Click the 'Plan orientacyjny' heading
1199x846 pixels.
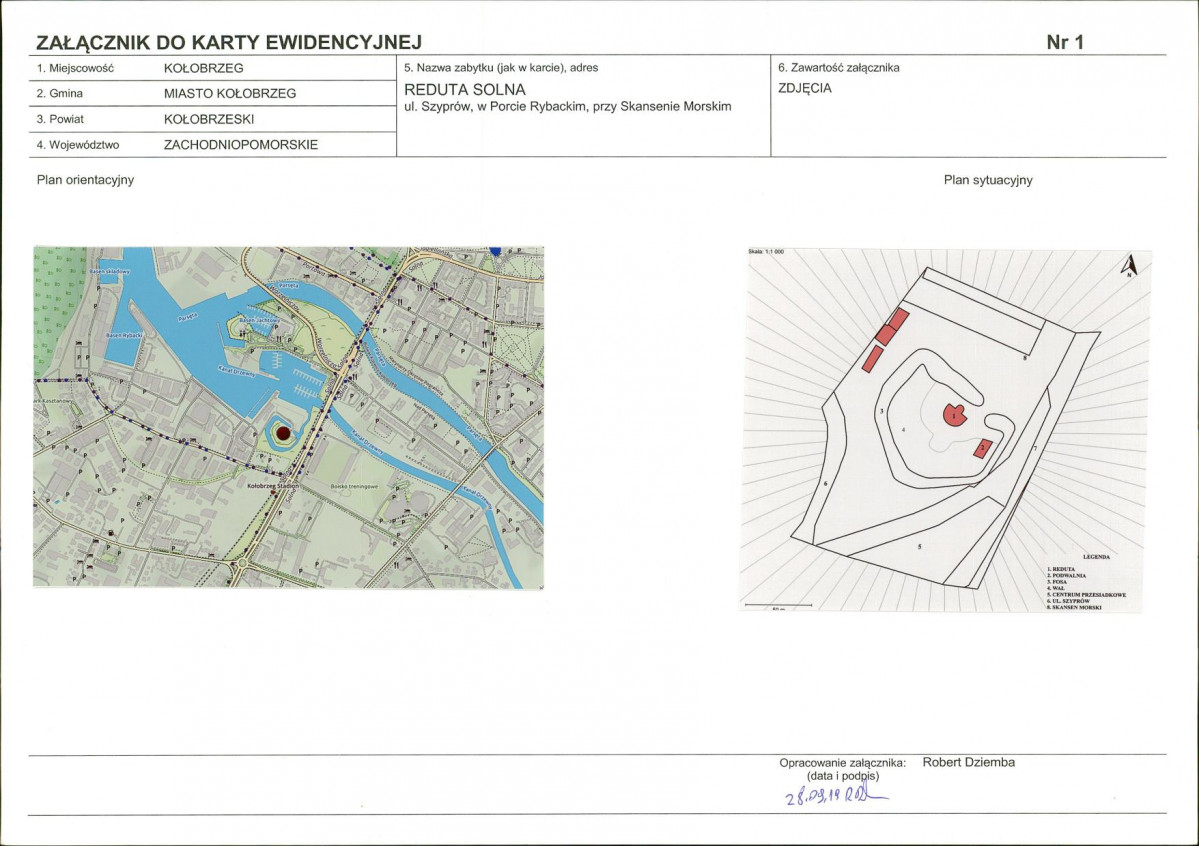click(x=86, y=180)
